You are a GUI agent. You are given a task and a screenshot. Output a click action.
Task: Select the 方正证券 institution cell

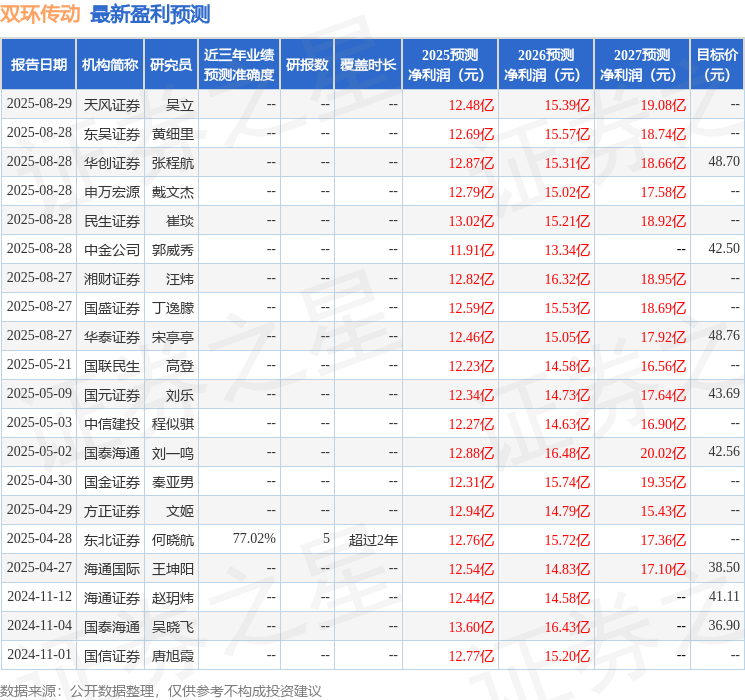[112, 511]
